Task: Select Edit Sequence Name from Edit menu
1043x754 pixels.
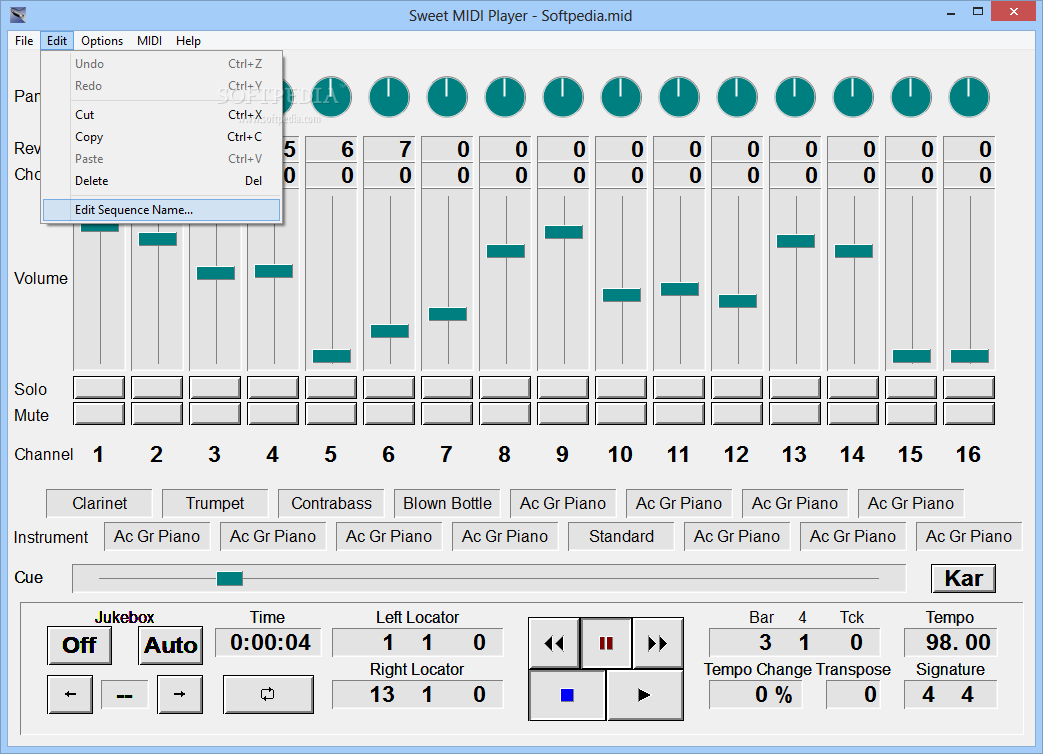Action: click(x=162, y=210)
